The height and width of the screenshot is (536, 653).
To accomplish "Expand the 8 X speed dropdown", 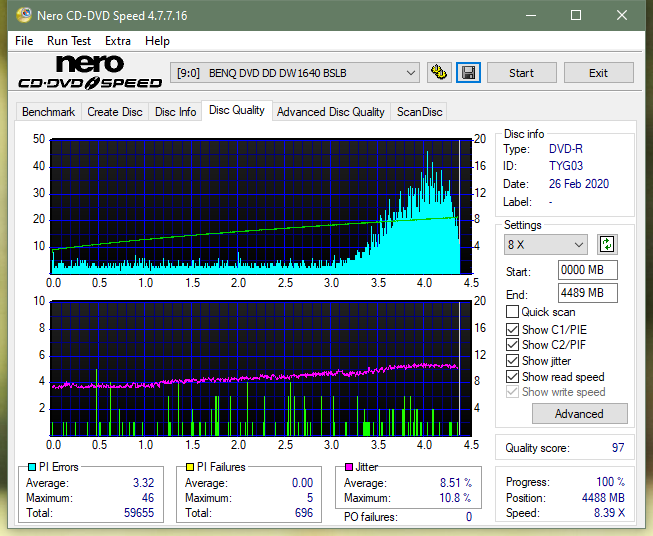I will [x=546, y=244].
